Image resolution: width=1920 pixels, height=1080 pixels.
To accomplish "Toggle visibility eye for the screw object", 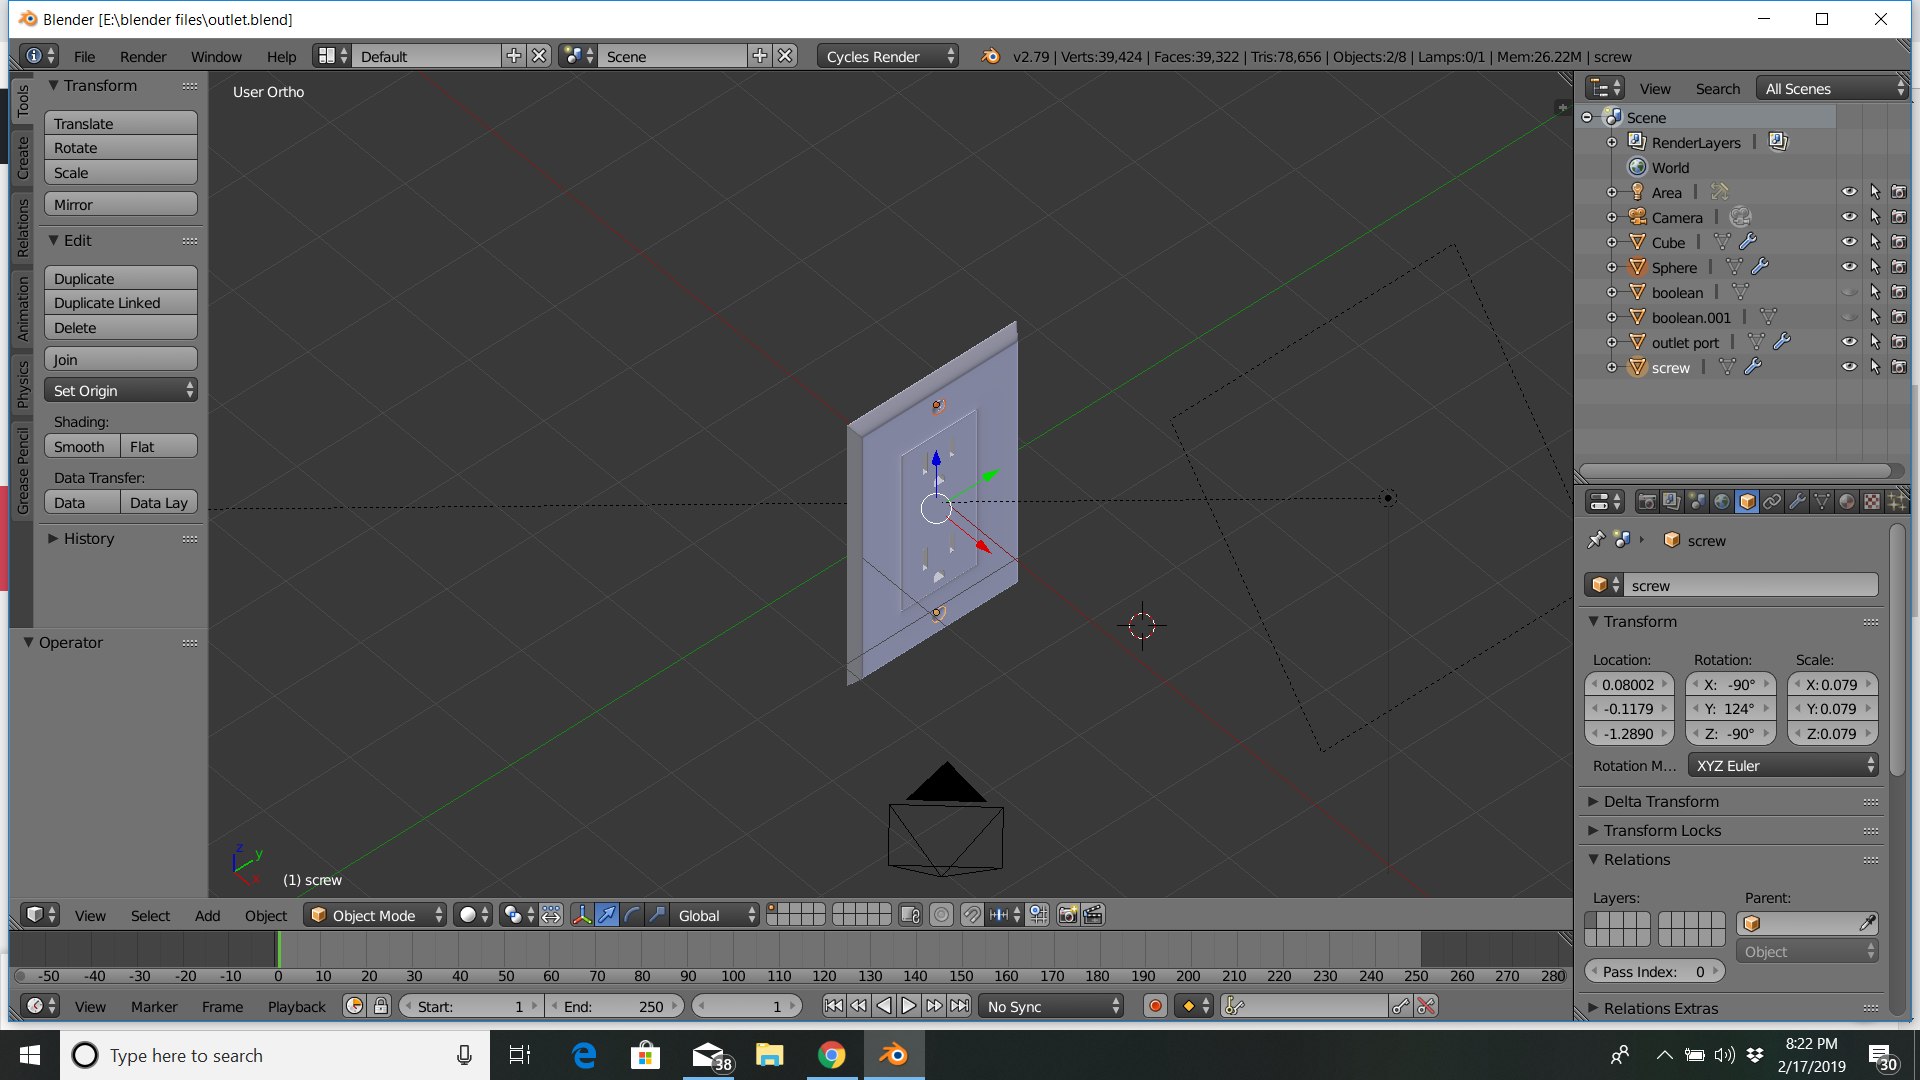I will 1849,367.
